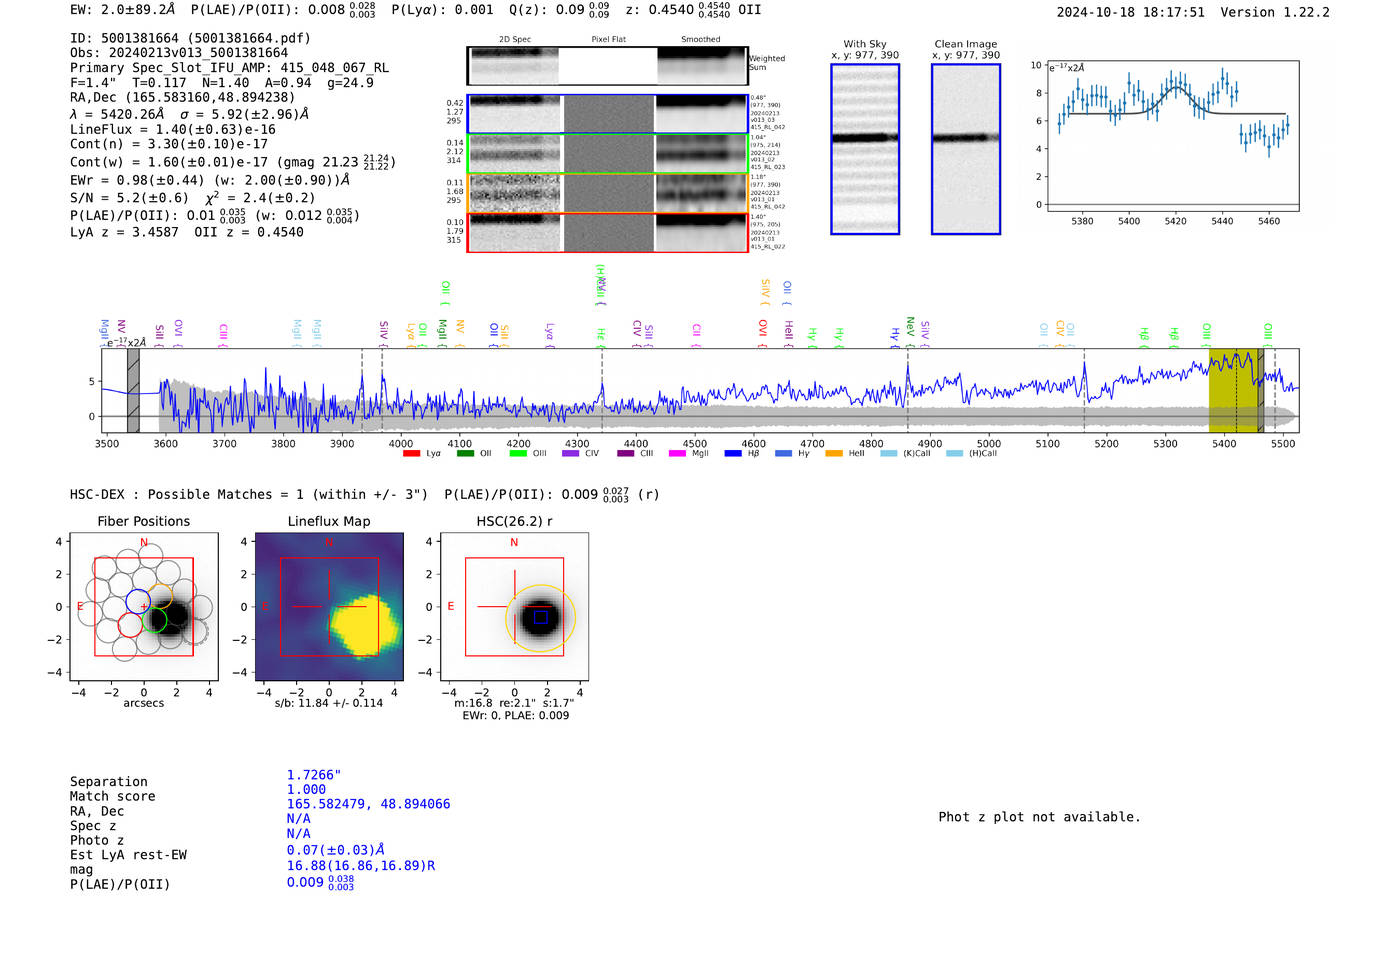Click the blue fiber circle in Fiber Positions
This screenshot has width=1400, height=953.
[138, 601]
